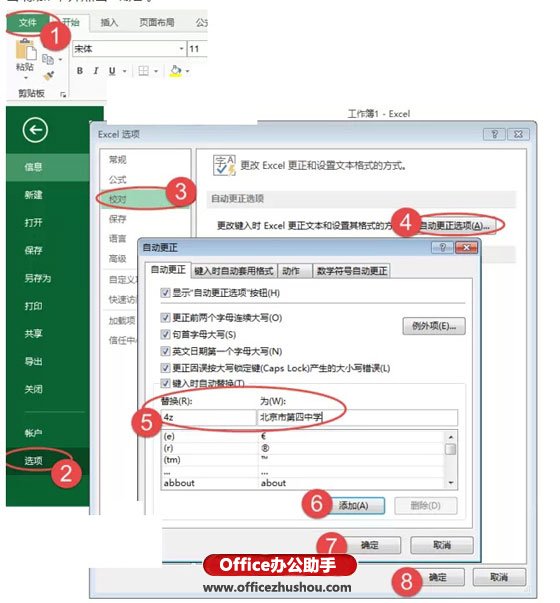Click the cell borders icon
Screen dimensions: 560x603
[x=143, y=71]
